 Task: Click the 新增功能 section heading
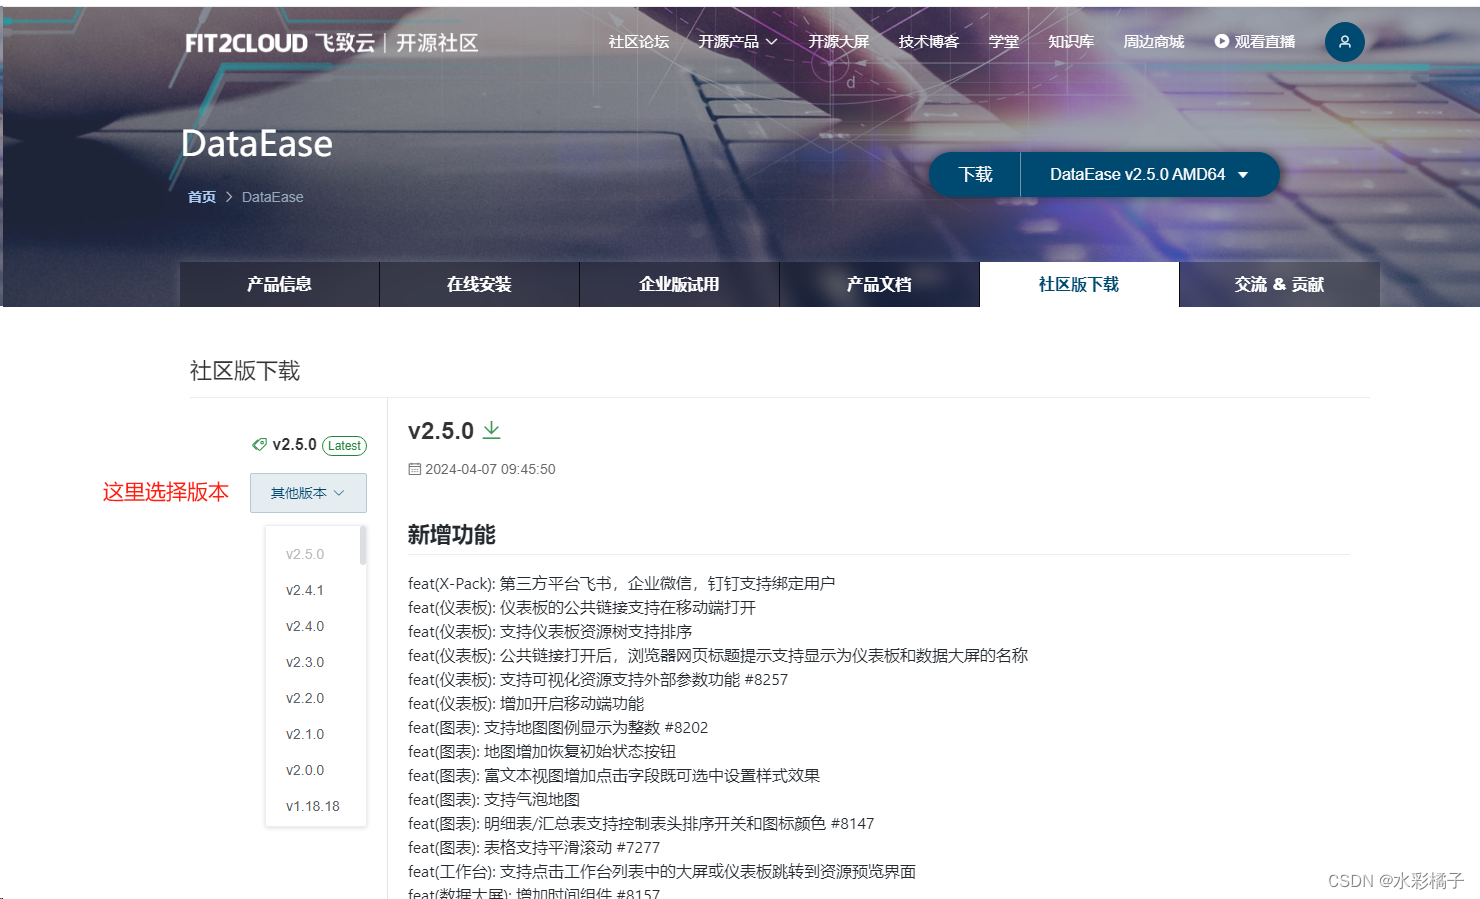[x=451, y=535]
